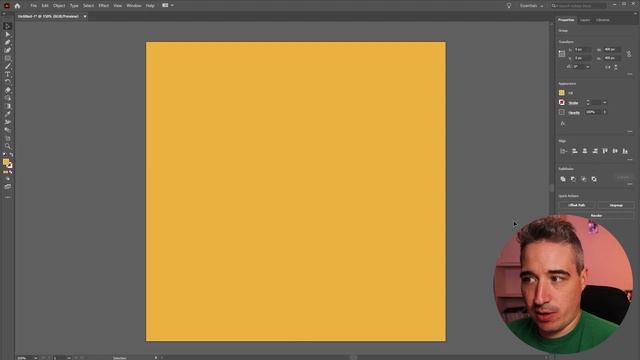
Task: Open the Effect menu
Action: click(x=103, y=6)
